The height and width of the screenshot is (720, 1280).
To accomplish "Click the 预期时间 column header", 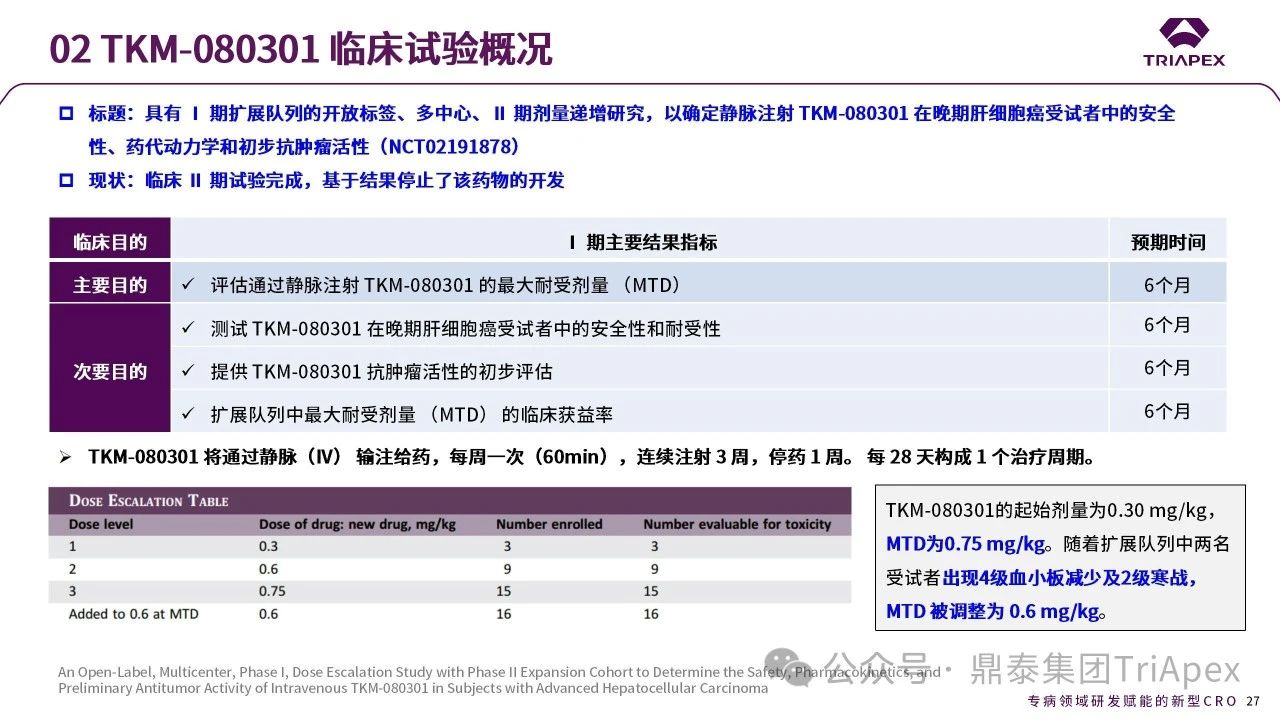I will click(1167, 242).
